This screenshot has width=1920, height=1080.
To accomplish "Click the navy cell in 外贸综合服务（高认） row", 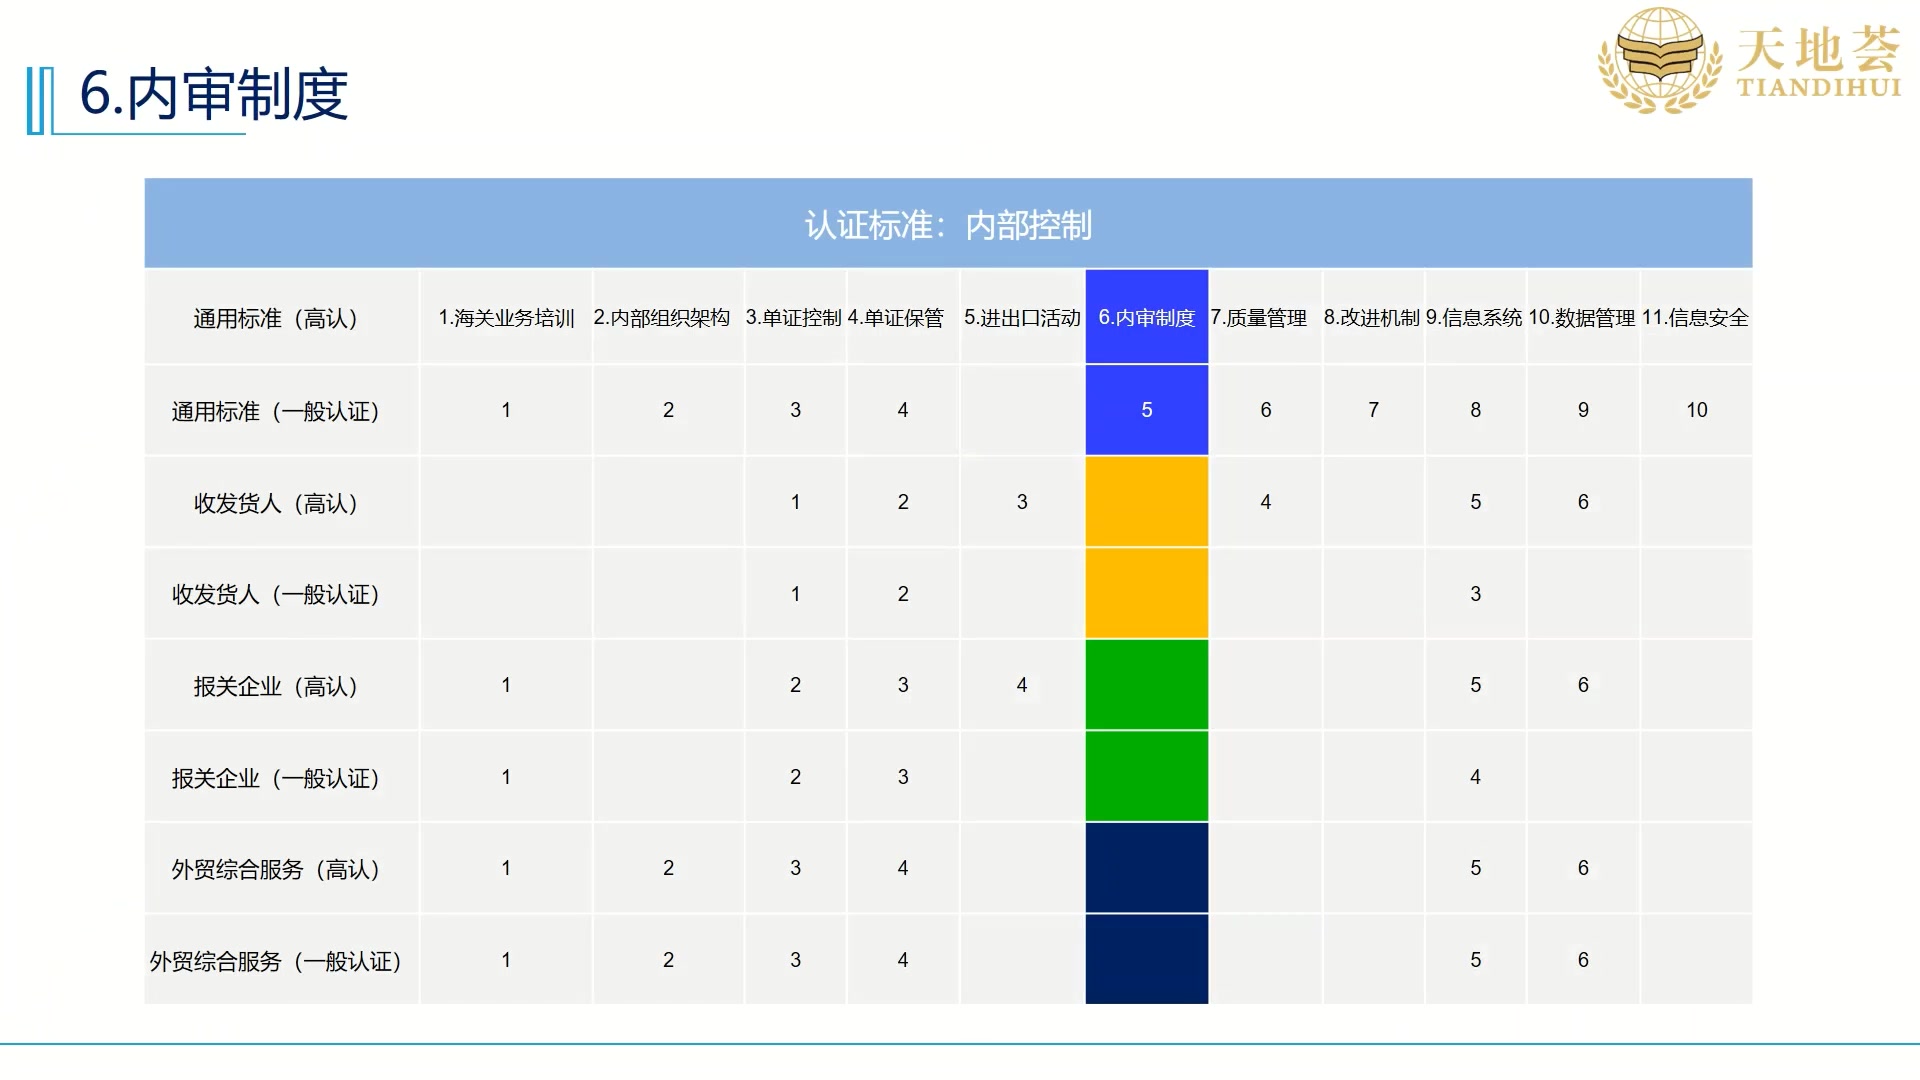I will (1146, 868).
